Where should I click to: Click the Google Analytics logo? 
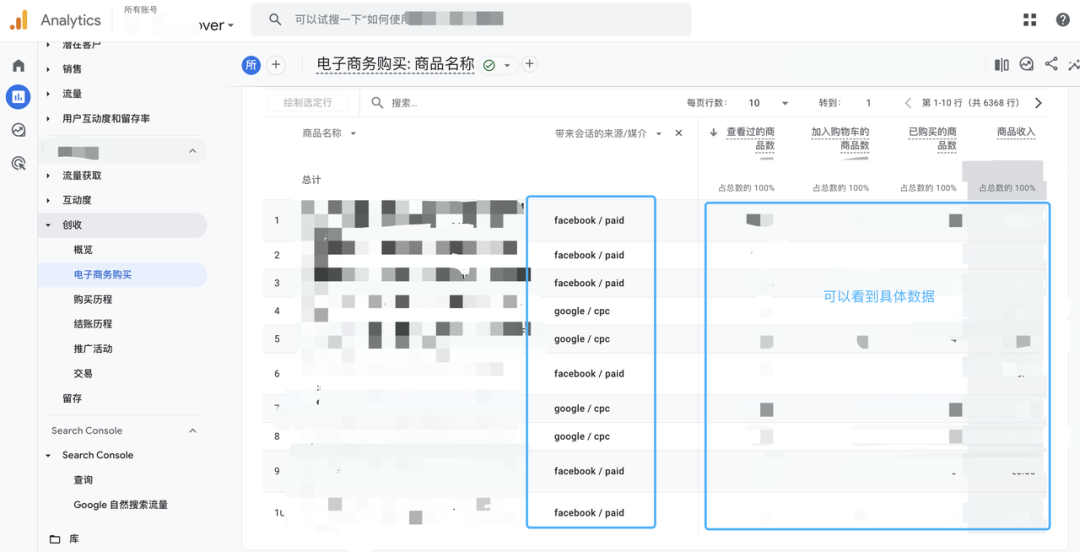click(x=19, y=20)
